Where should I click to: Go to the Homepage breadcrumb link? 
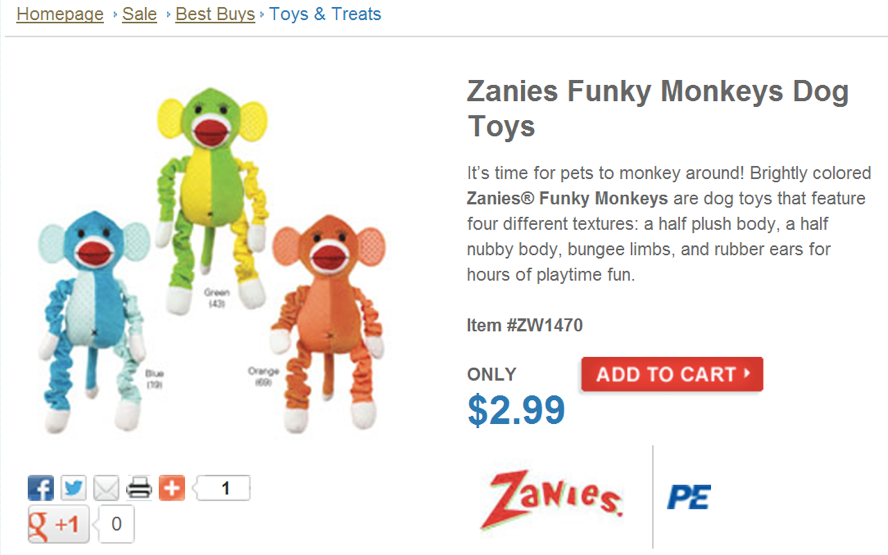[x=60, y=15]
